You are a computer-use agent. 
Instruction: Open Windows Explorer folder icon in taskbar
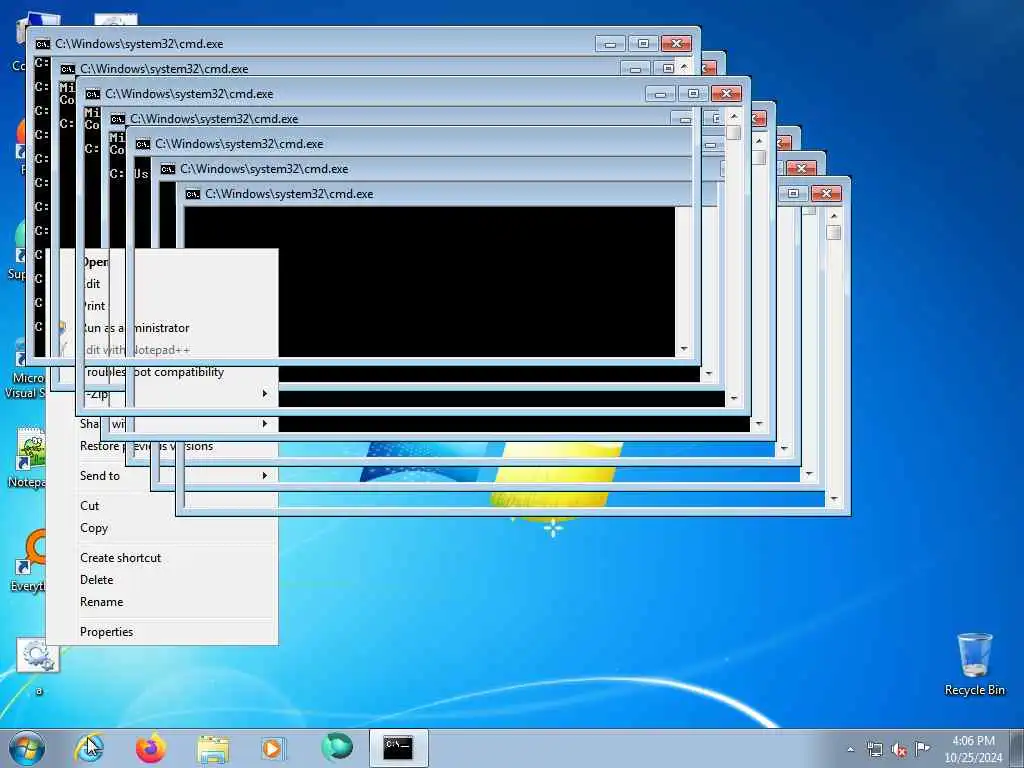click(213, 749)
